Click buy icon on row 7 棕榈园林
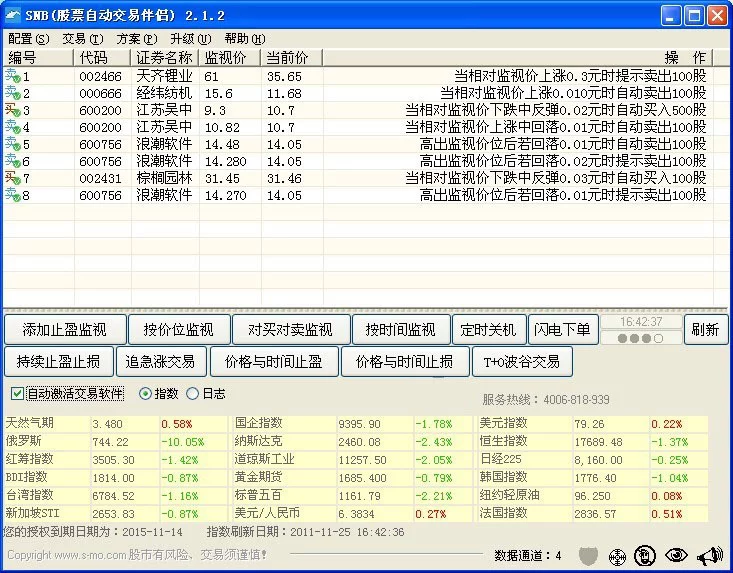This screenshot has width=733, height=573. (x=13, y=178)
